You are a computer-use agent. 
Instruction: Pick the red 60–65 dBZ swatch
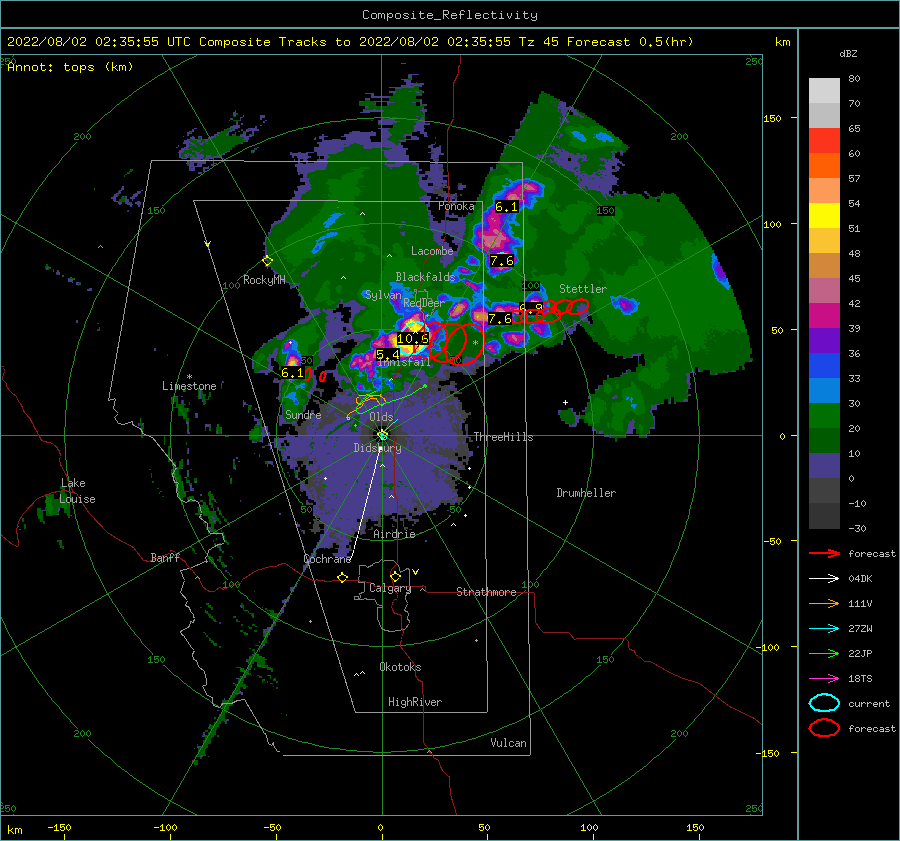point(824,141)
